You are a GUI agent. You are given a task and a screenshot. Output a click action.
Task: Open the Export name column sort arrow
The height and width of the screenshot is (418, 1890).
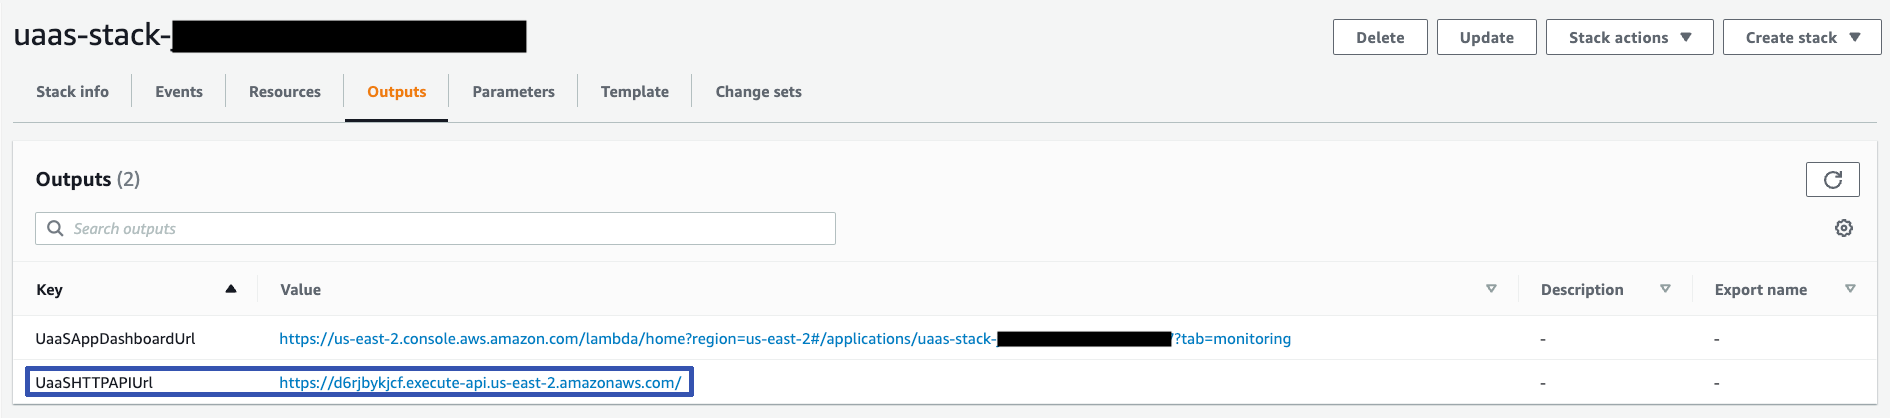[x=1850, y=289]
